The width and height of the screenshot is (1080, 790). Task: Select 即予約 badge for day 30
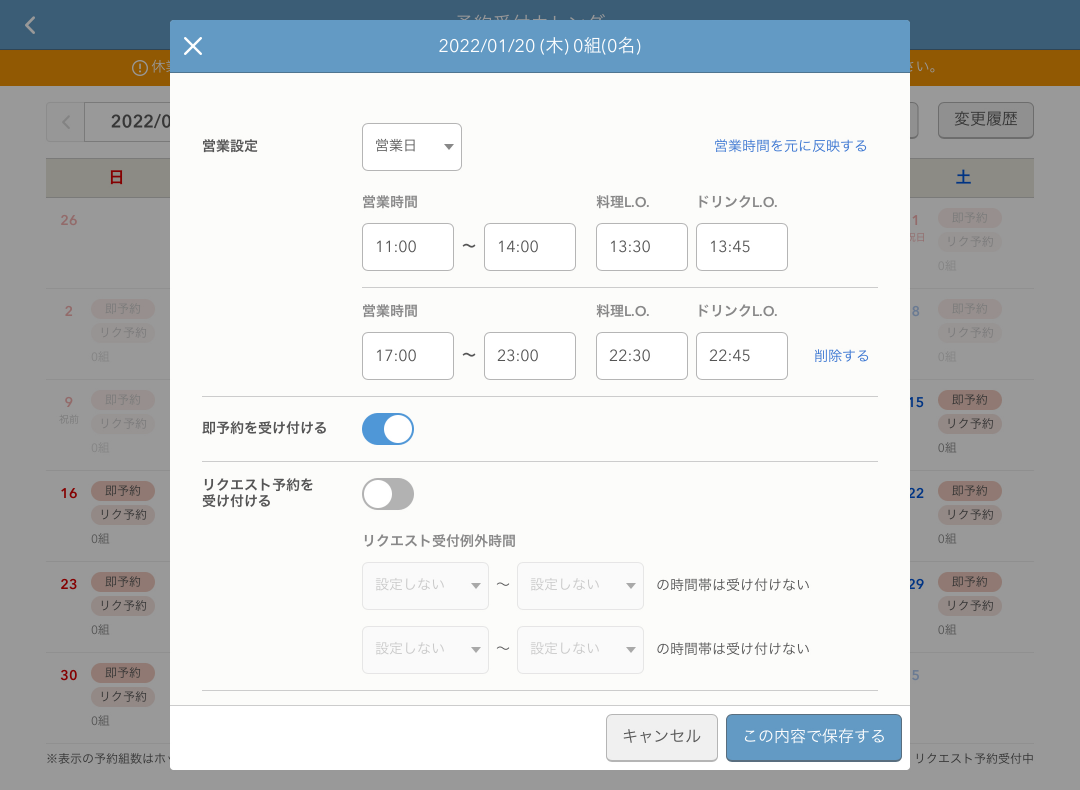click(123, 673)
